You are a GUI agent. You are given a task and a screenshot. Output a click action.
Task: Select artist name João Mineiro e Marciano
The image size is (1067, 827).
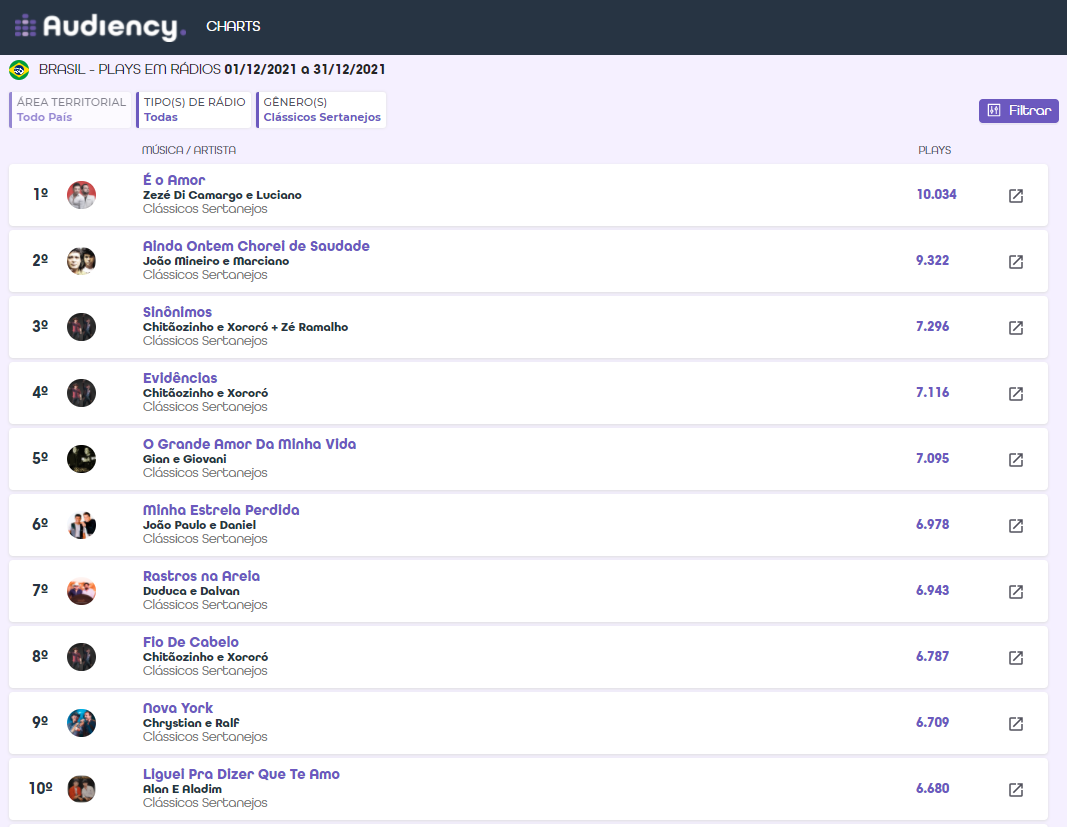click(216, 261)
